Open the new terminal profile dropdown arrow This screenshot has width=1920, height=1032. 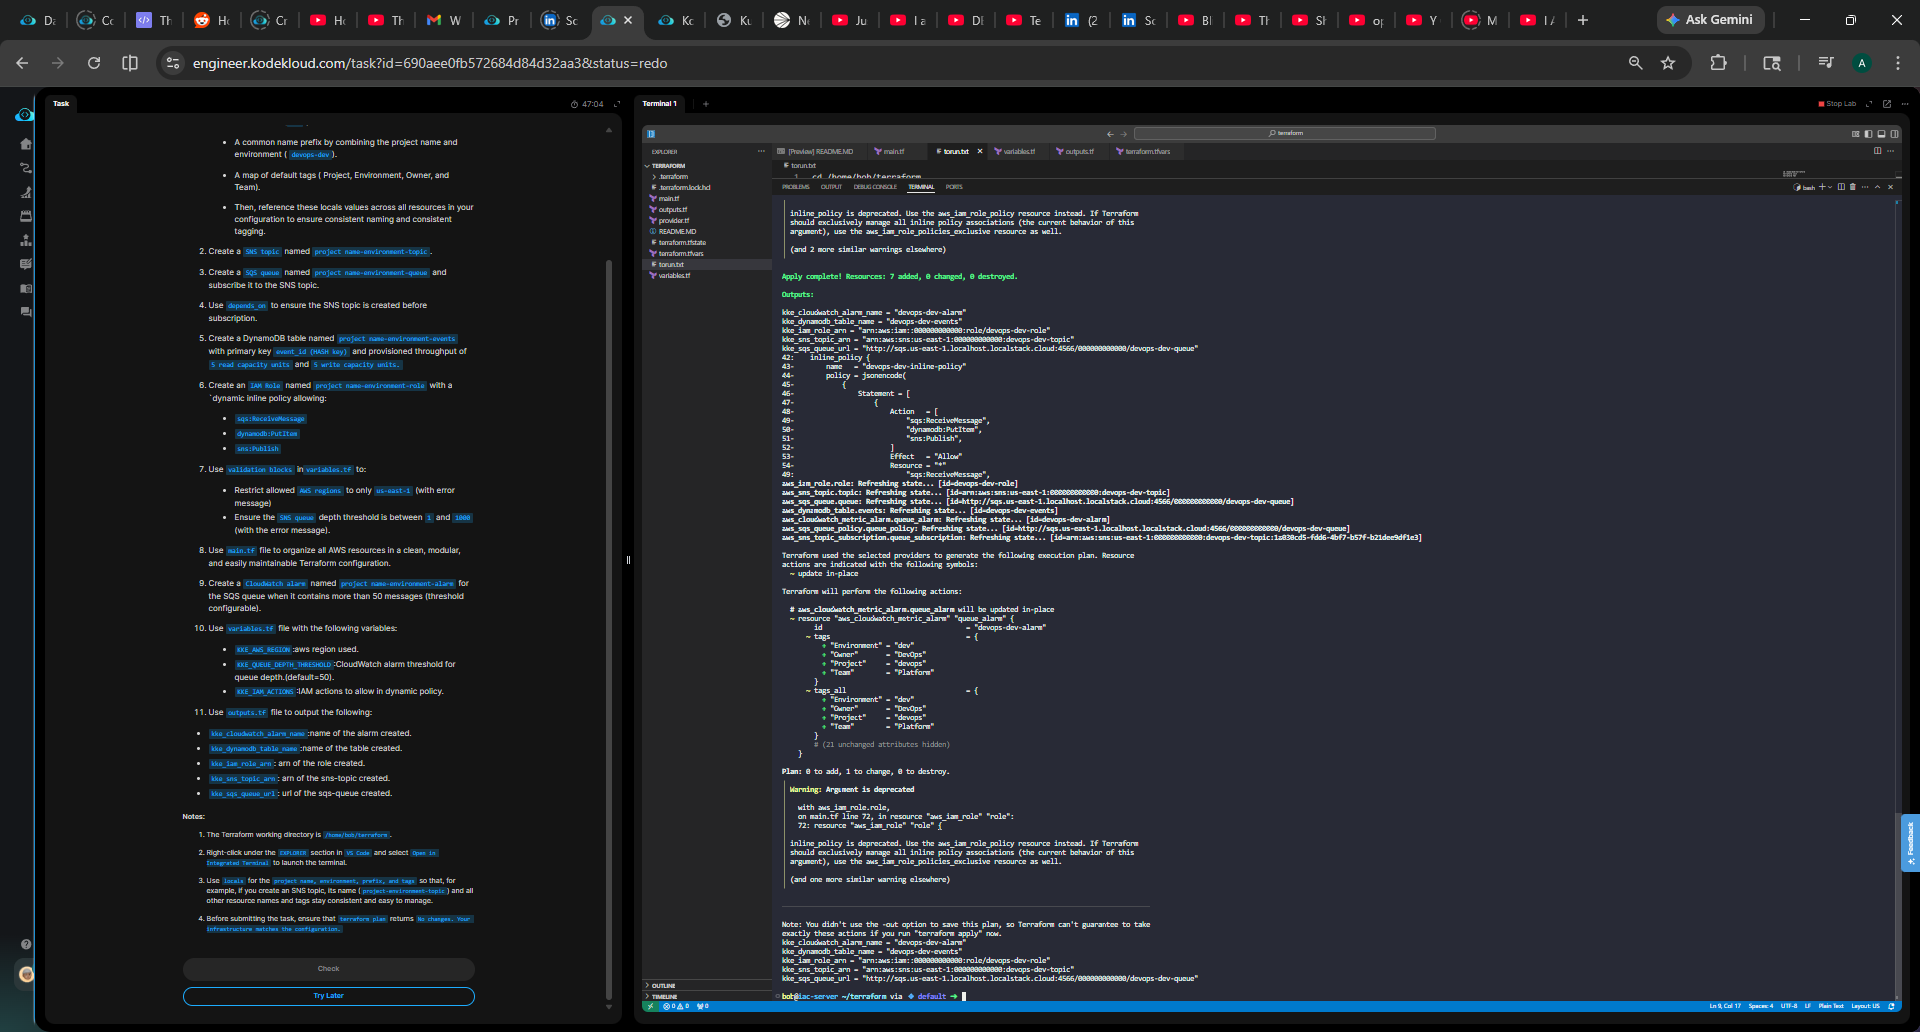click(1830, 187)
